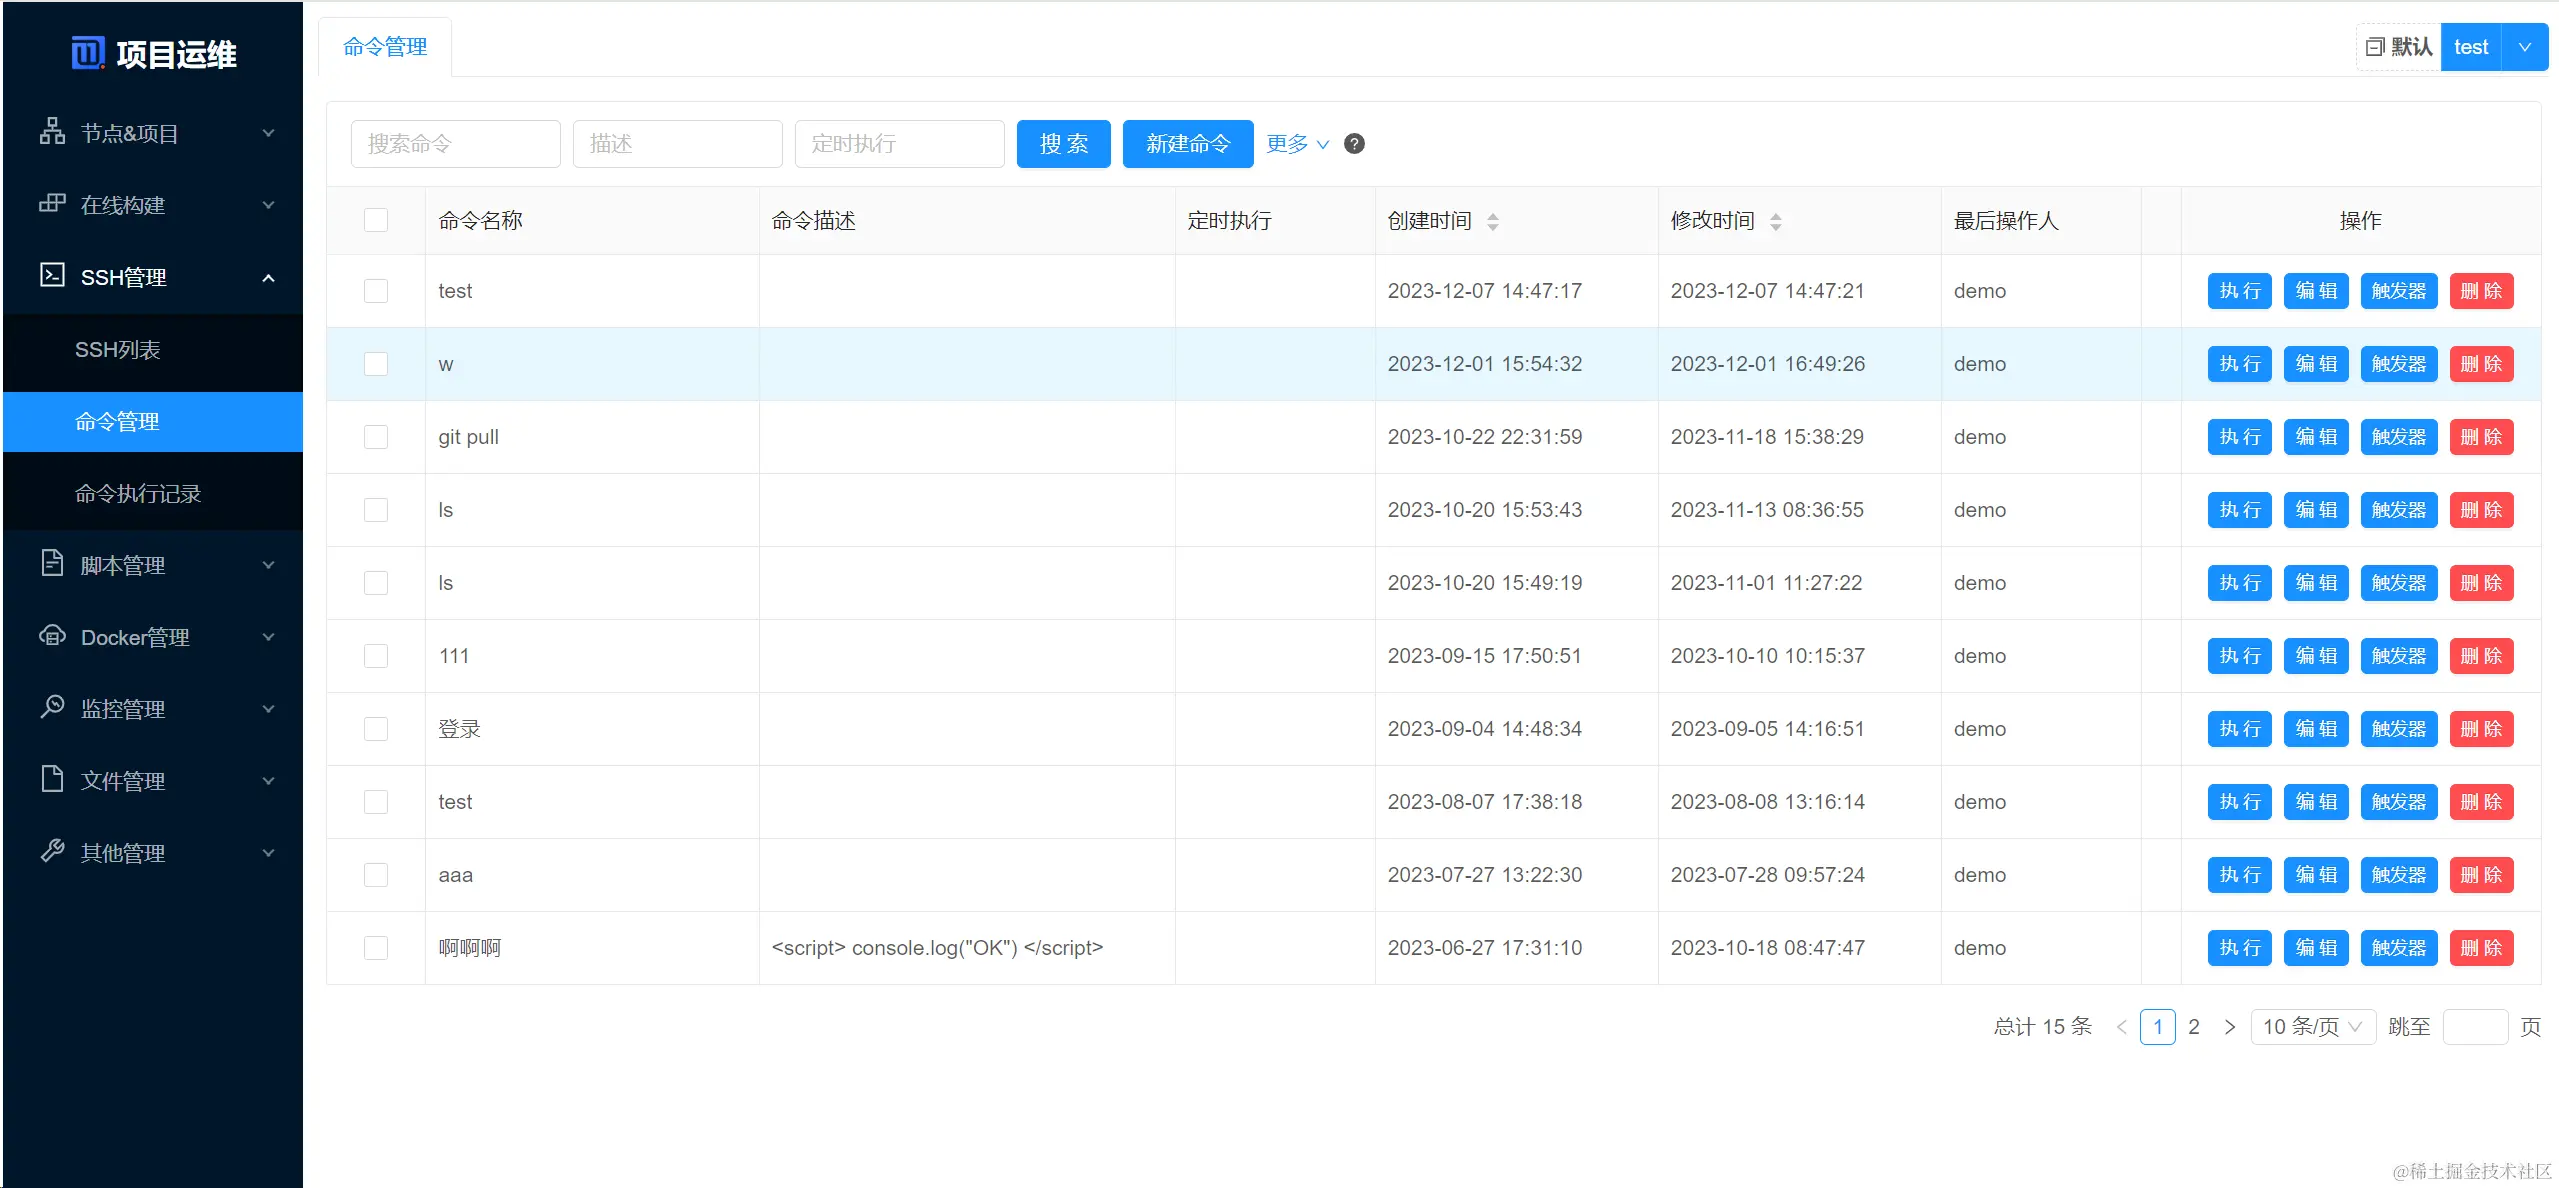Sort by 创建时间 using sort arrows
The width and height of the screenshot is (2559, 1188).
tap(1493, 221)
